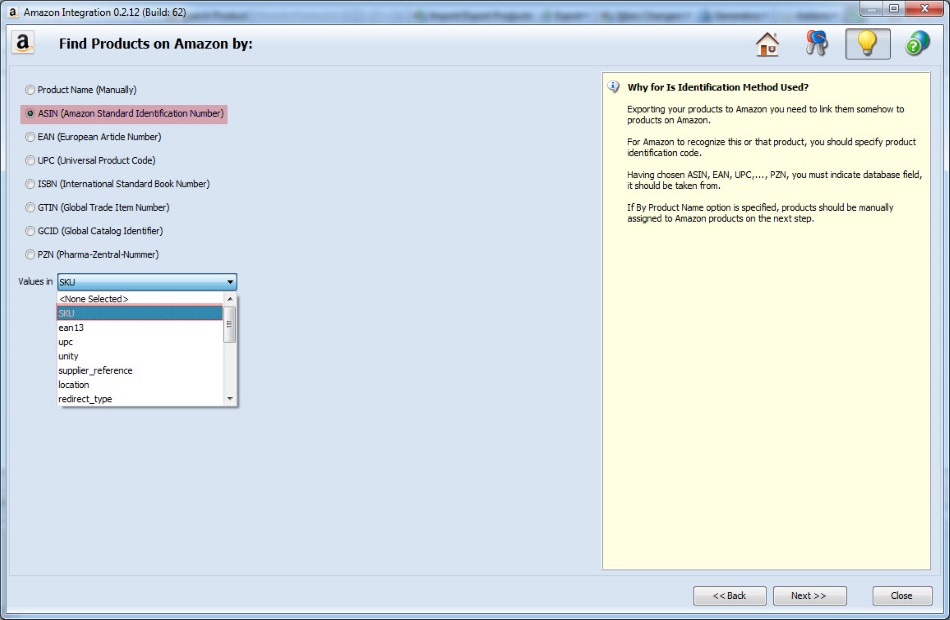Choose unity in the dropdown list
Image resolution: width=950 pixels, height=620 pixels.
point(140,356)
